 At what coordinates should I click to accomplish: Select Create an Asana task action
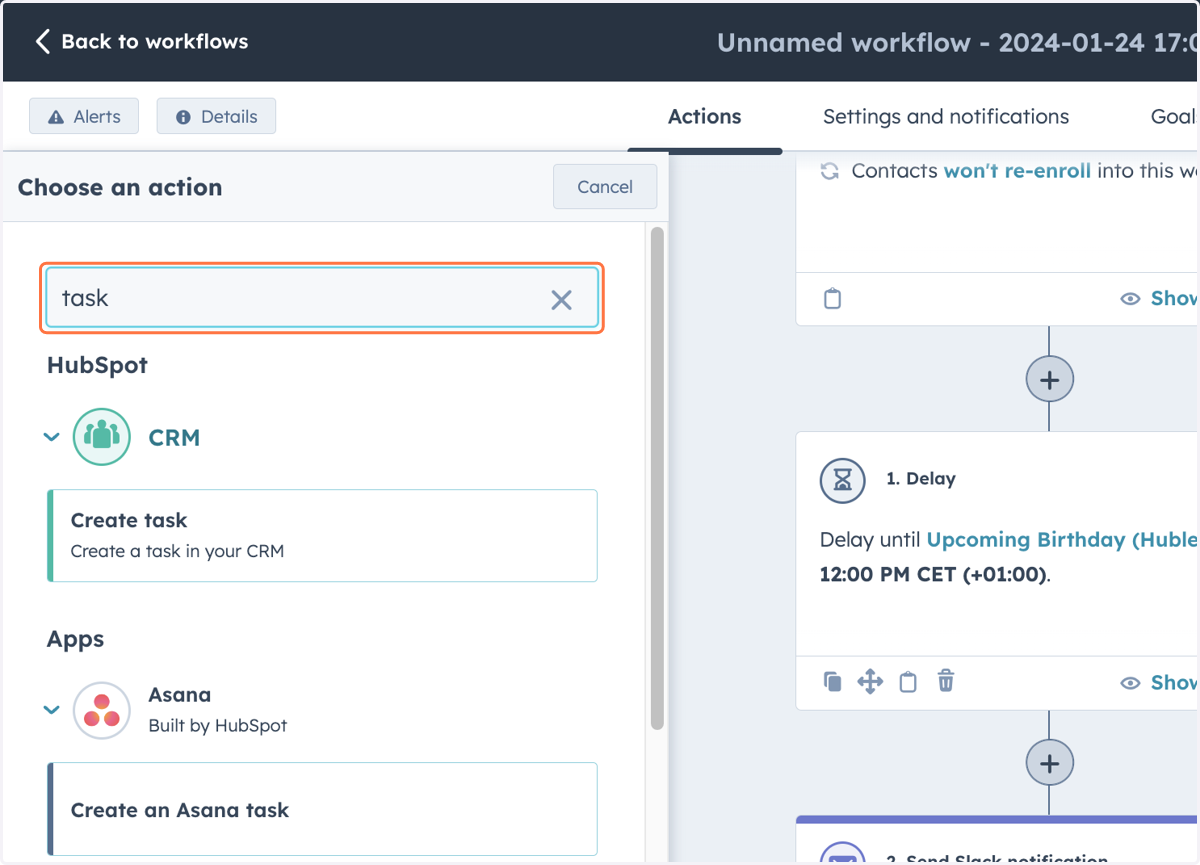pyautogui.click(x=322, y=810)
